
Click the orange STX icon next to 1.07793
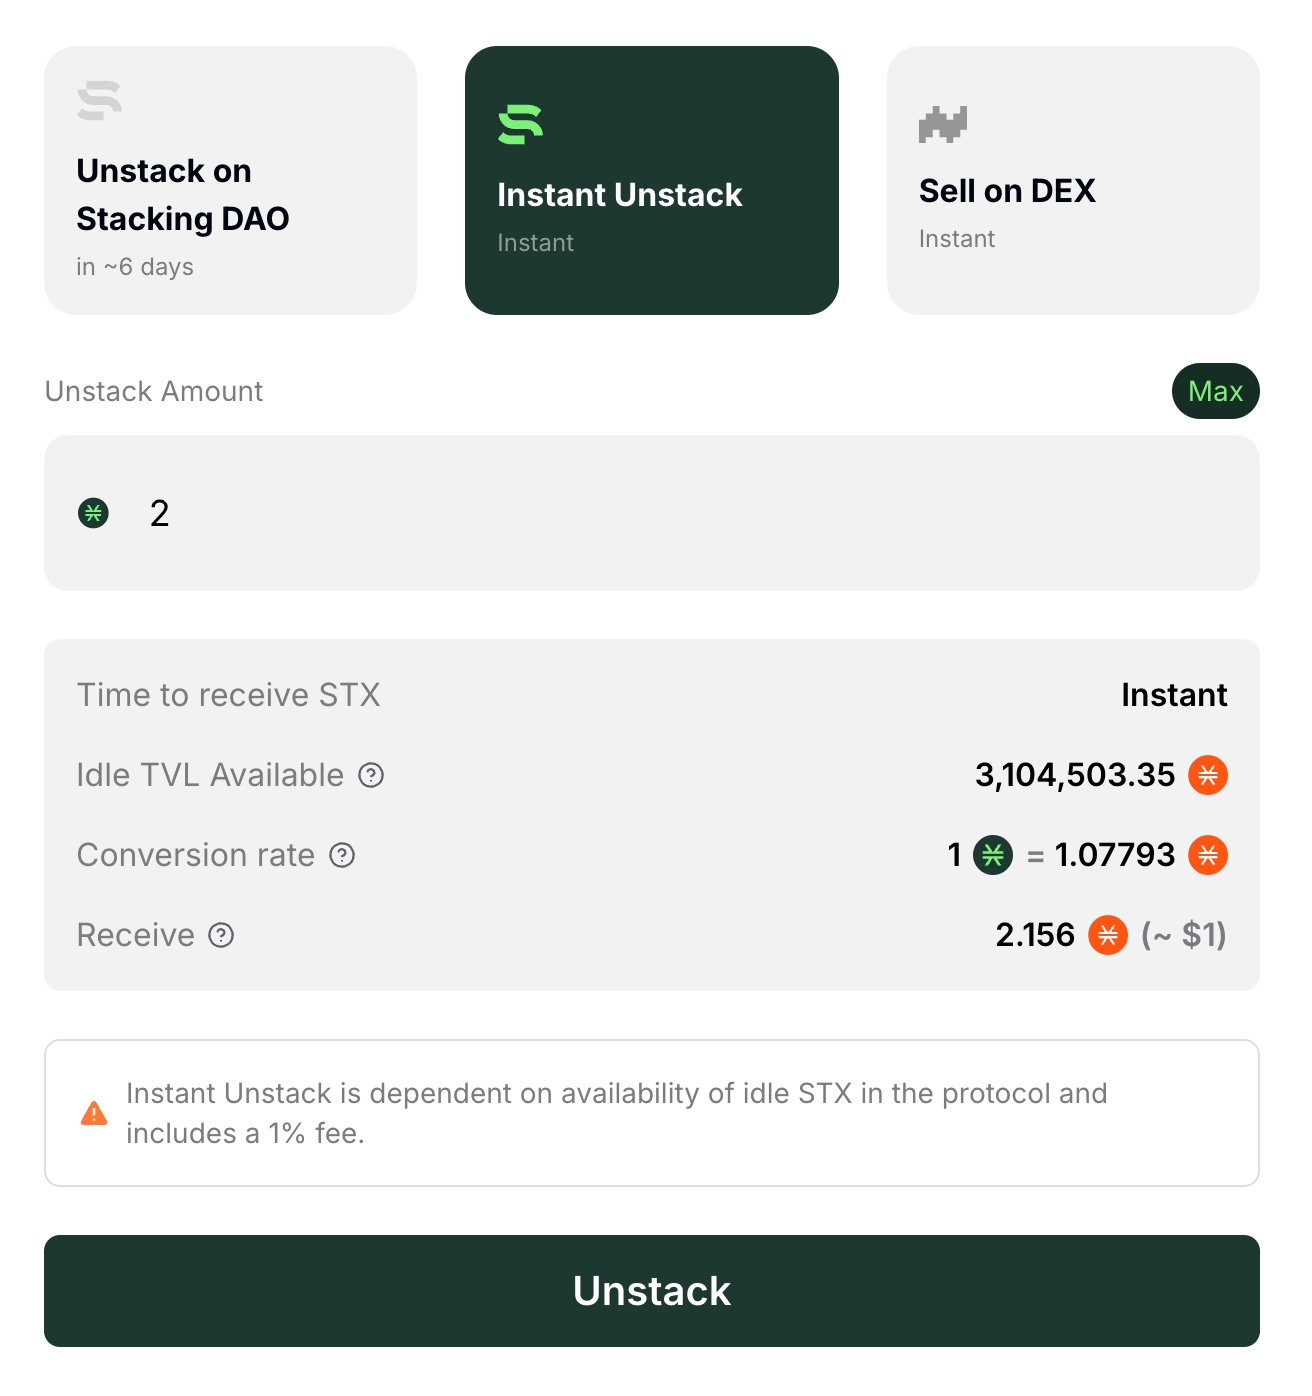(x=1208, y=855)
